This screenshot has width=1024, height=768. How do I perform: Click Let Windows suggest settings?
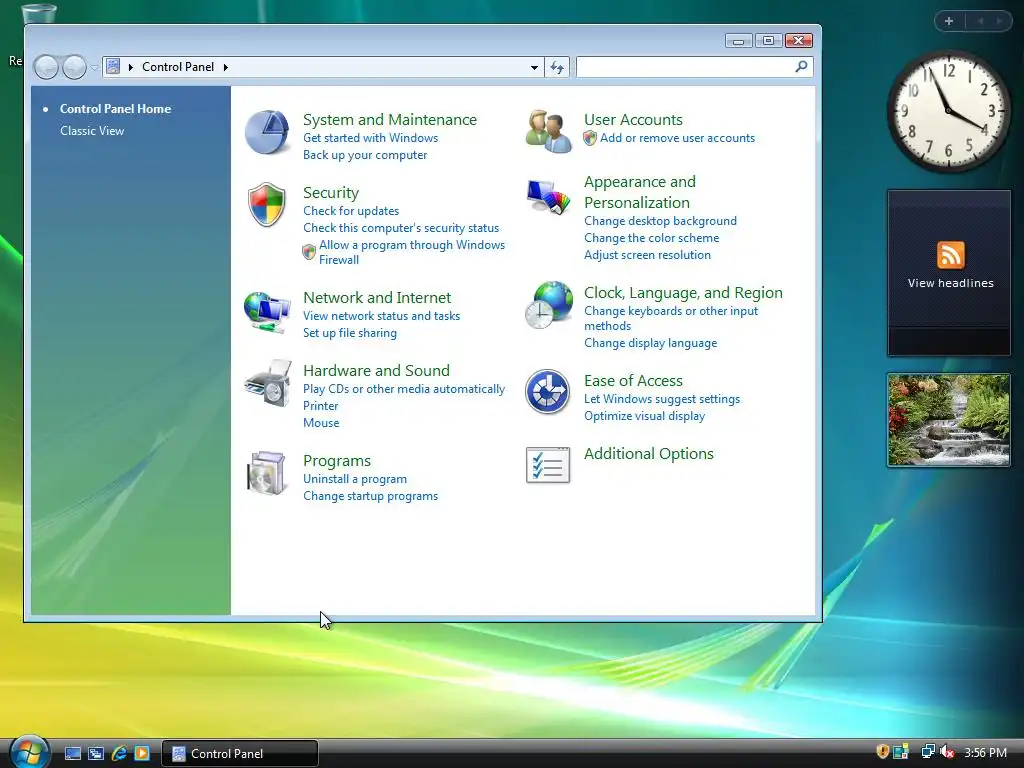[x=662, y=399]
